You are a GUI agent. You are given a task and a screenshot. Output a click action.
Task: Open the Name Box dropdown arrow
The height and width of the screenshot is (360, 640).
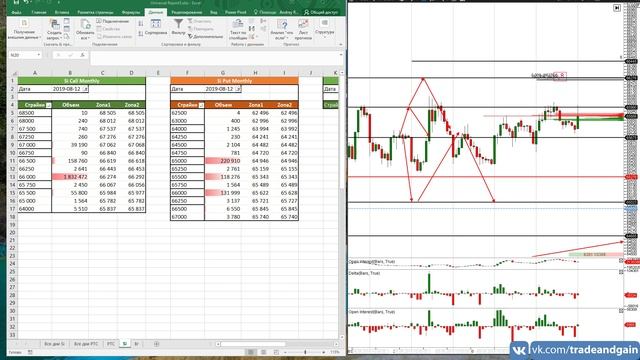[x=39, y=55]
